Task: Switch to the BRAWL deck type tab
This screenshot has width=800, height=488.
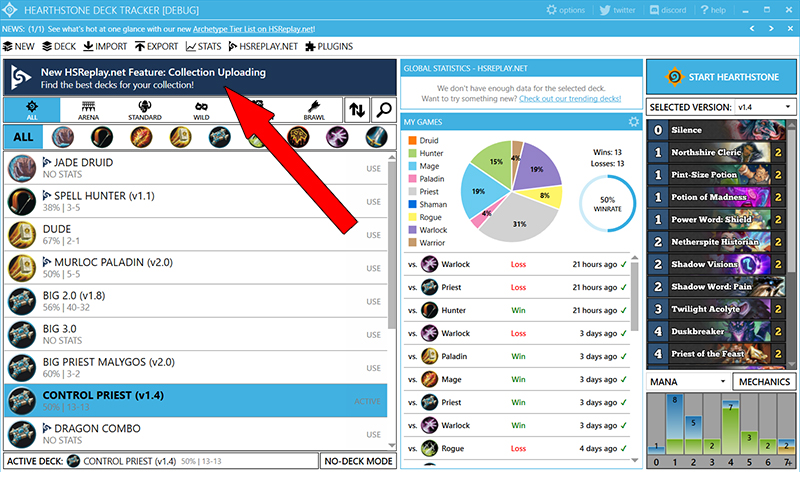Action: coord(314,110)
